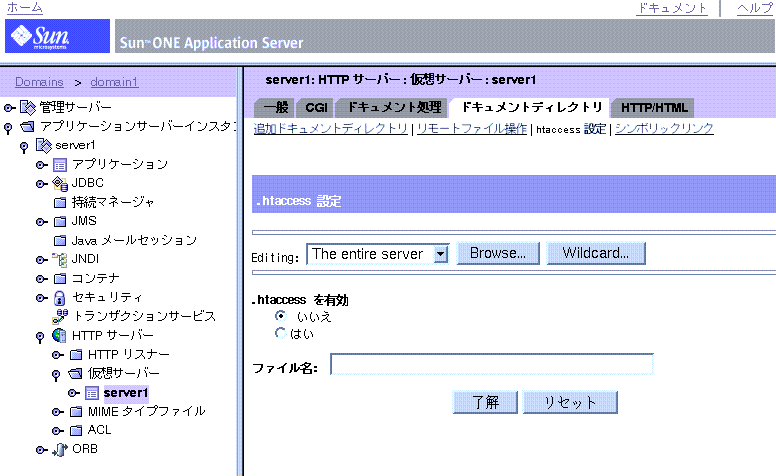Select the トランザクションサービス tree label
Screen dimensions: 776x476
tap(145, 316)
